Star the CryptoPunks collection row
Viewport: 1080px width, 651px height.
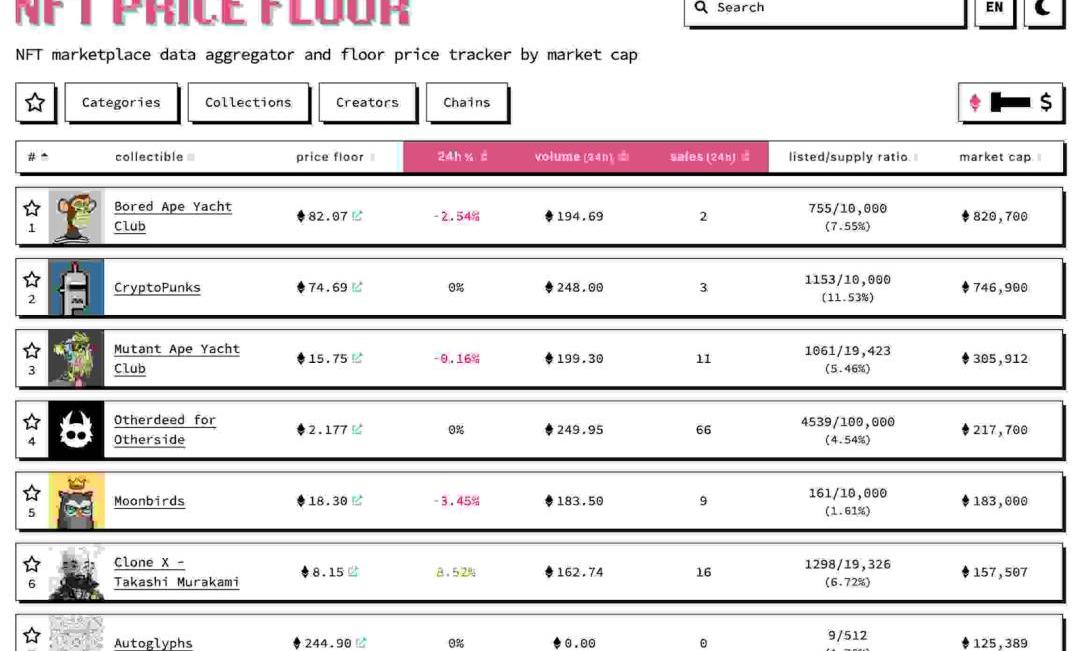click(x=32, y=280)
